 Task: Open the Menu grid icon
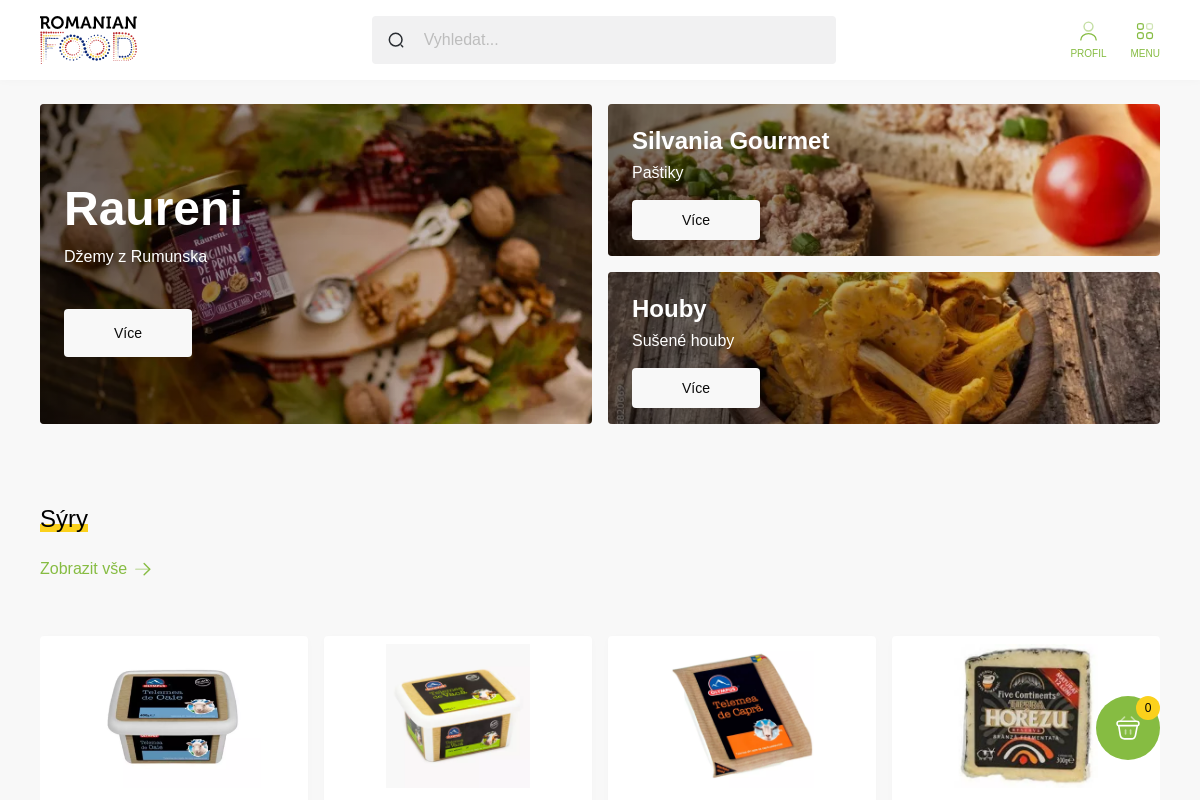[1145, 32]
